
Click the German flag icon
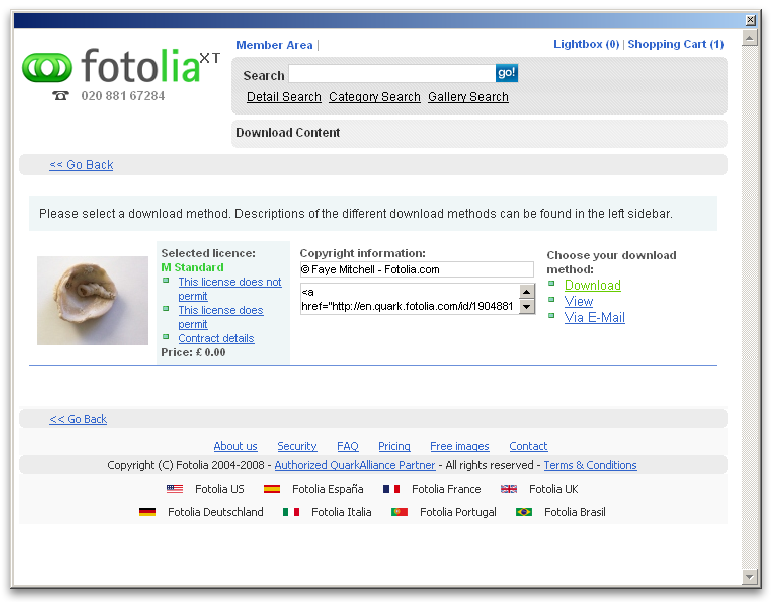(x=147, y=512)
